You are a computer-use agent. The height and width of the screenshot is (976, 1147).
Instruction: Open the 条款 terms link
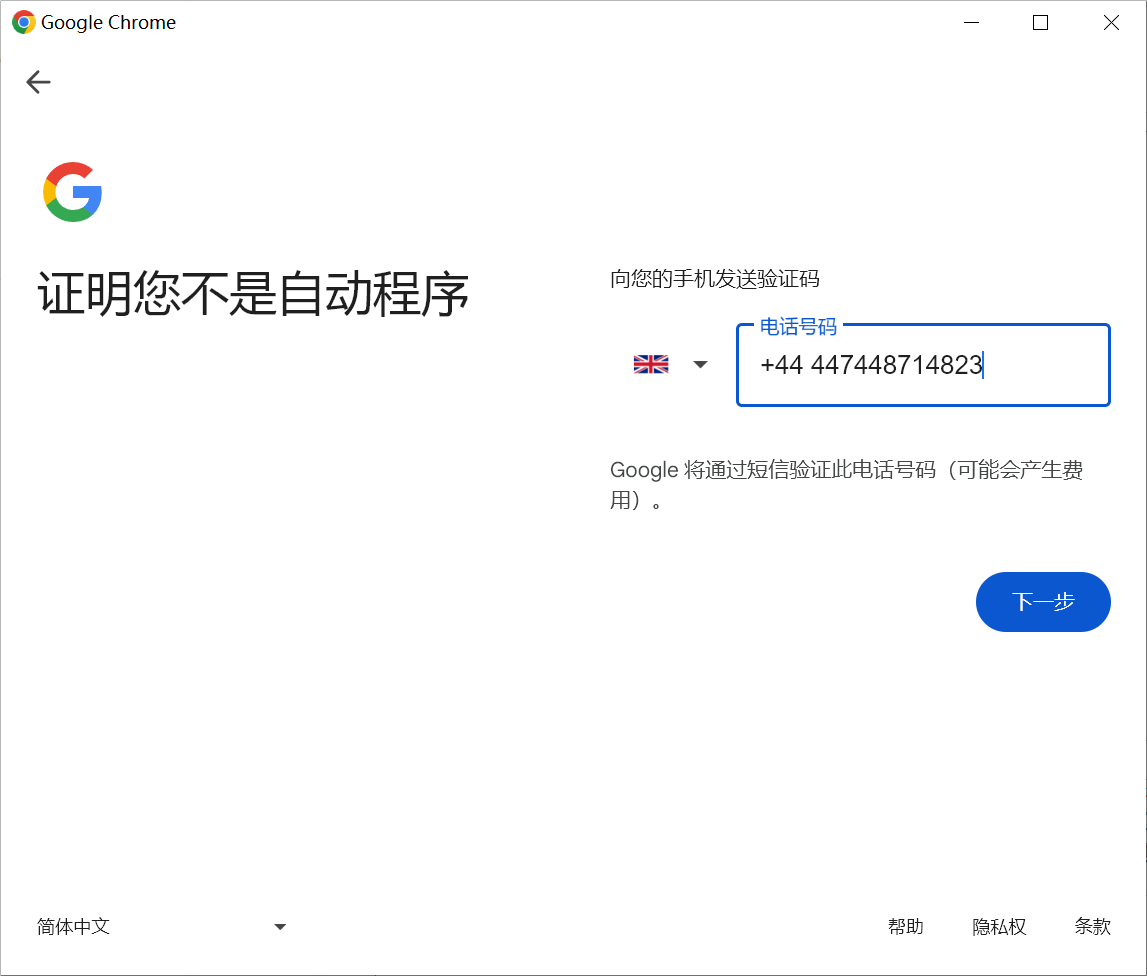(x=1093, y=927)
